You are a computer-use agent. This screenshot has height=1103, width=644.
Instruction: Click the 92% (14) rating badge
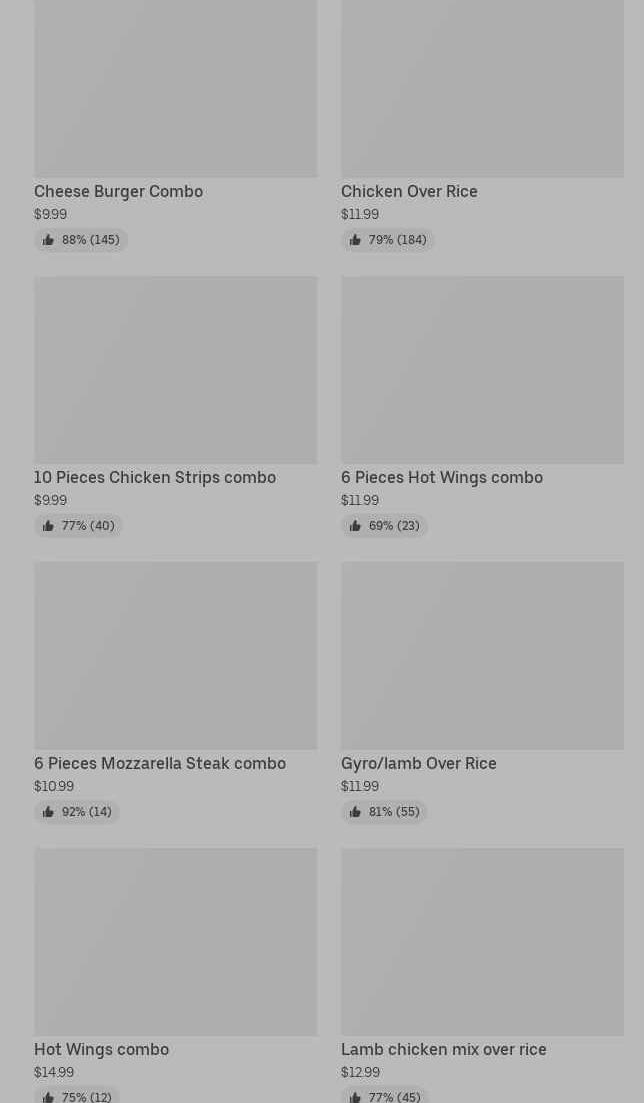click(x=77, y=812)
